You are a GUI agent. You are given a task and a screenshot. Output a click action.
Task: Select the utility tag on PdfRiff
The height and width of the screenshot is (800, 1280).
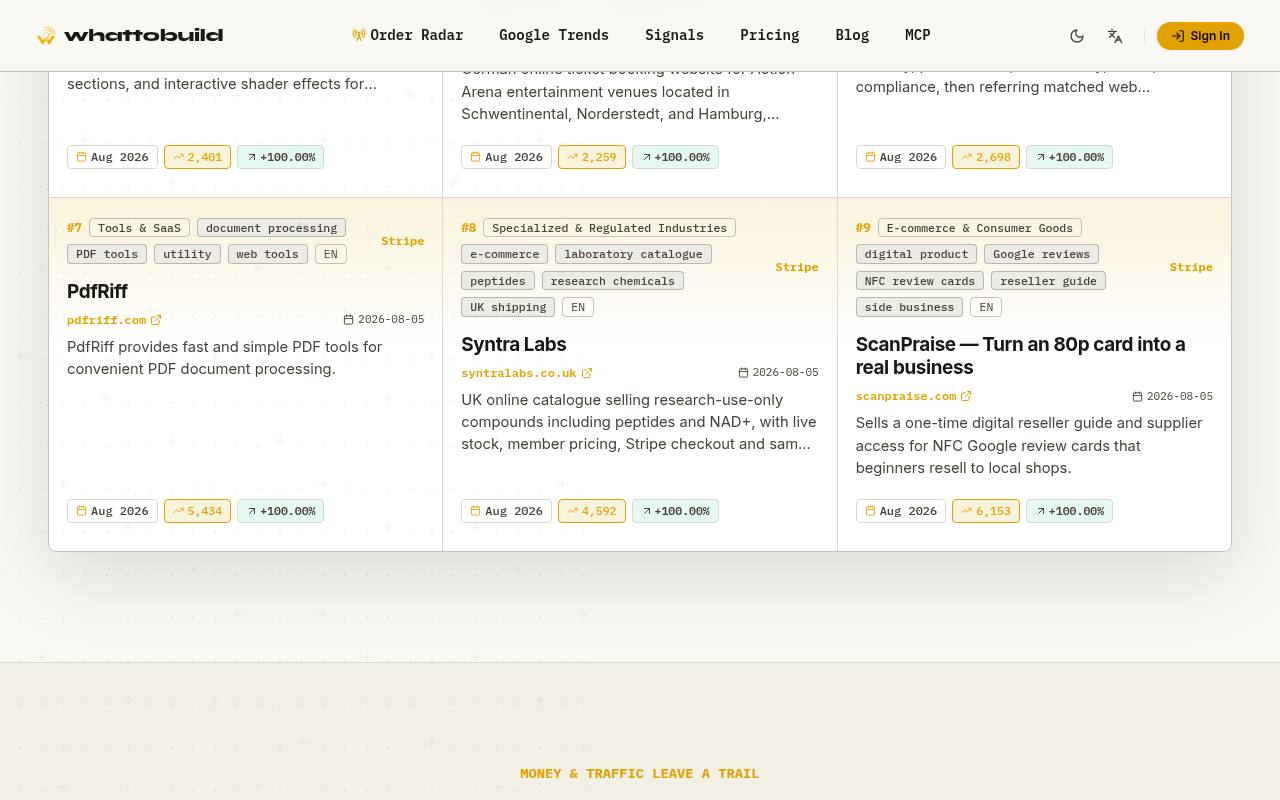pos(187,254)
